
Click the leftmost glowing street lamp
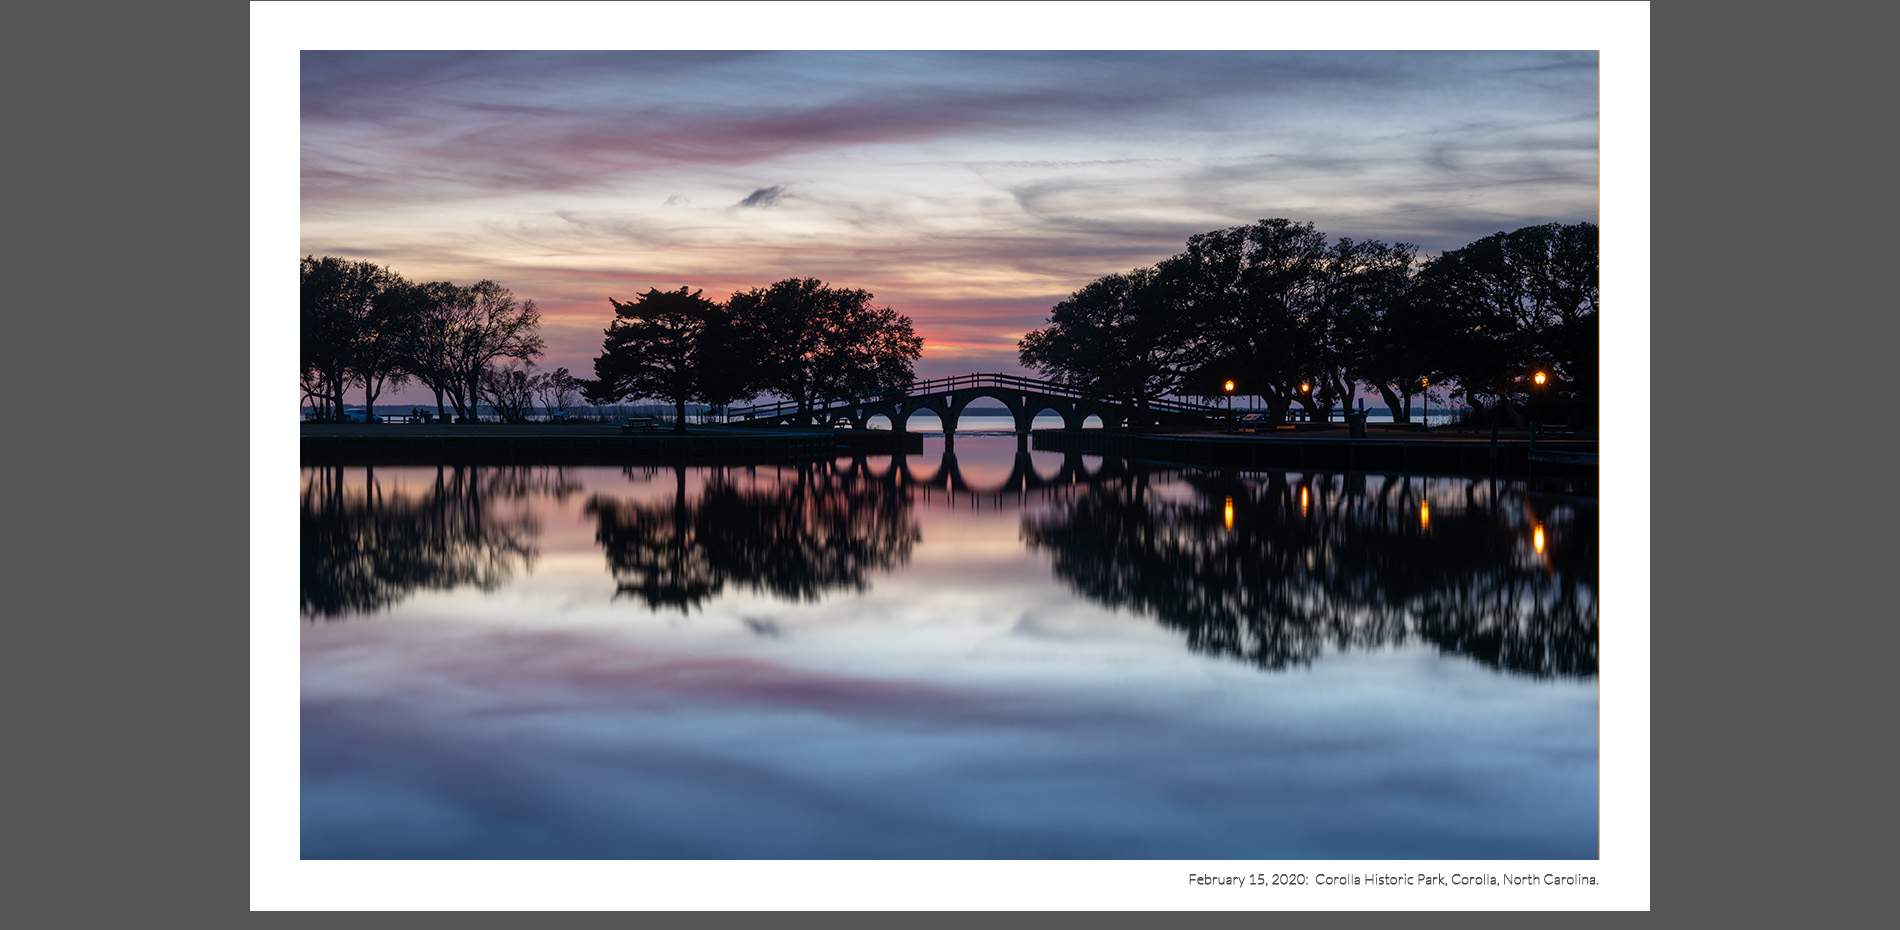click(x=1229, y=385)
